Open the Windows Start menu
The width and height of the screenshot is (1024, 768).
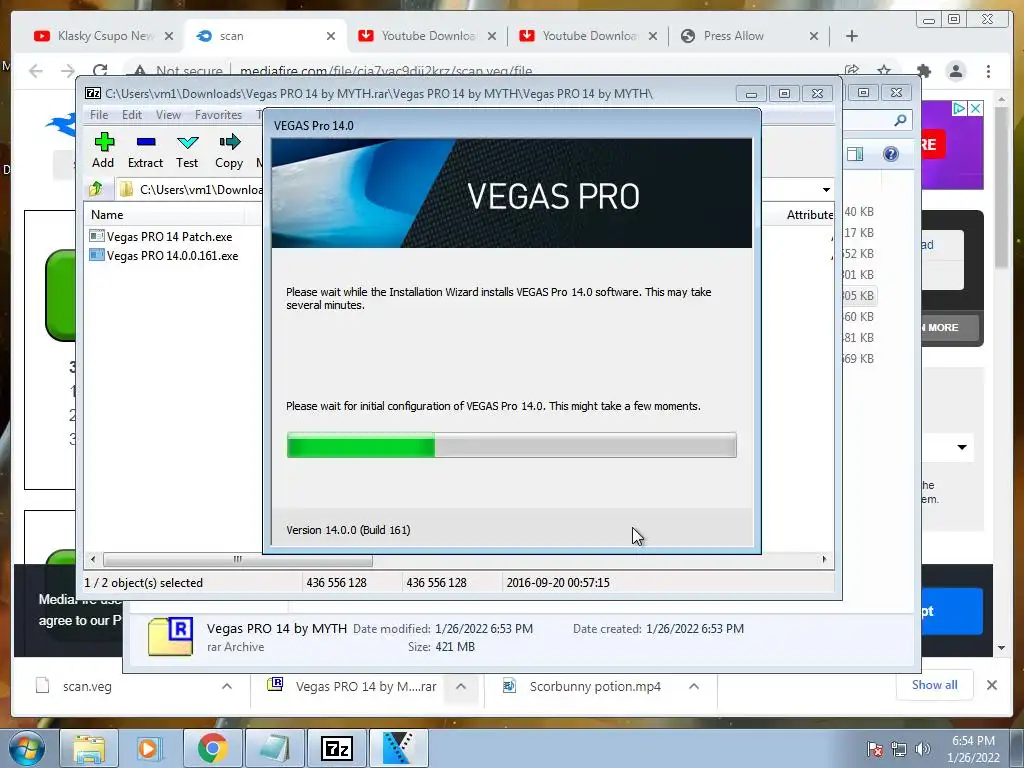27,748
